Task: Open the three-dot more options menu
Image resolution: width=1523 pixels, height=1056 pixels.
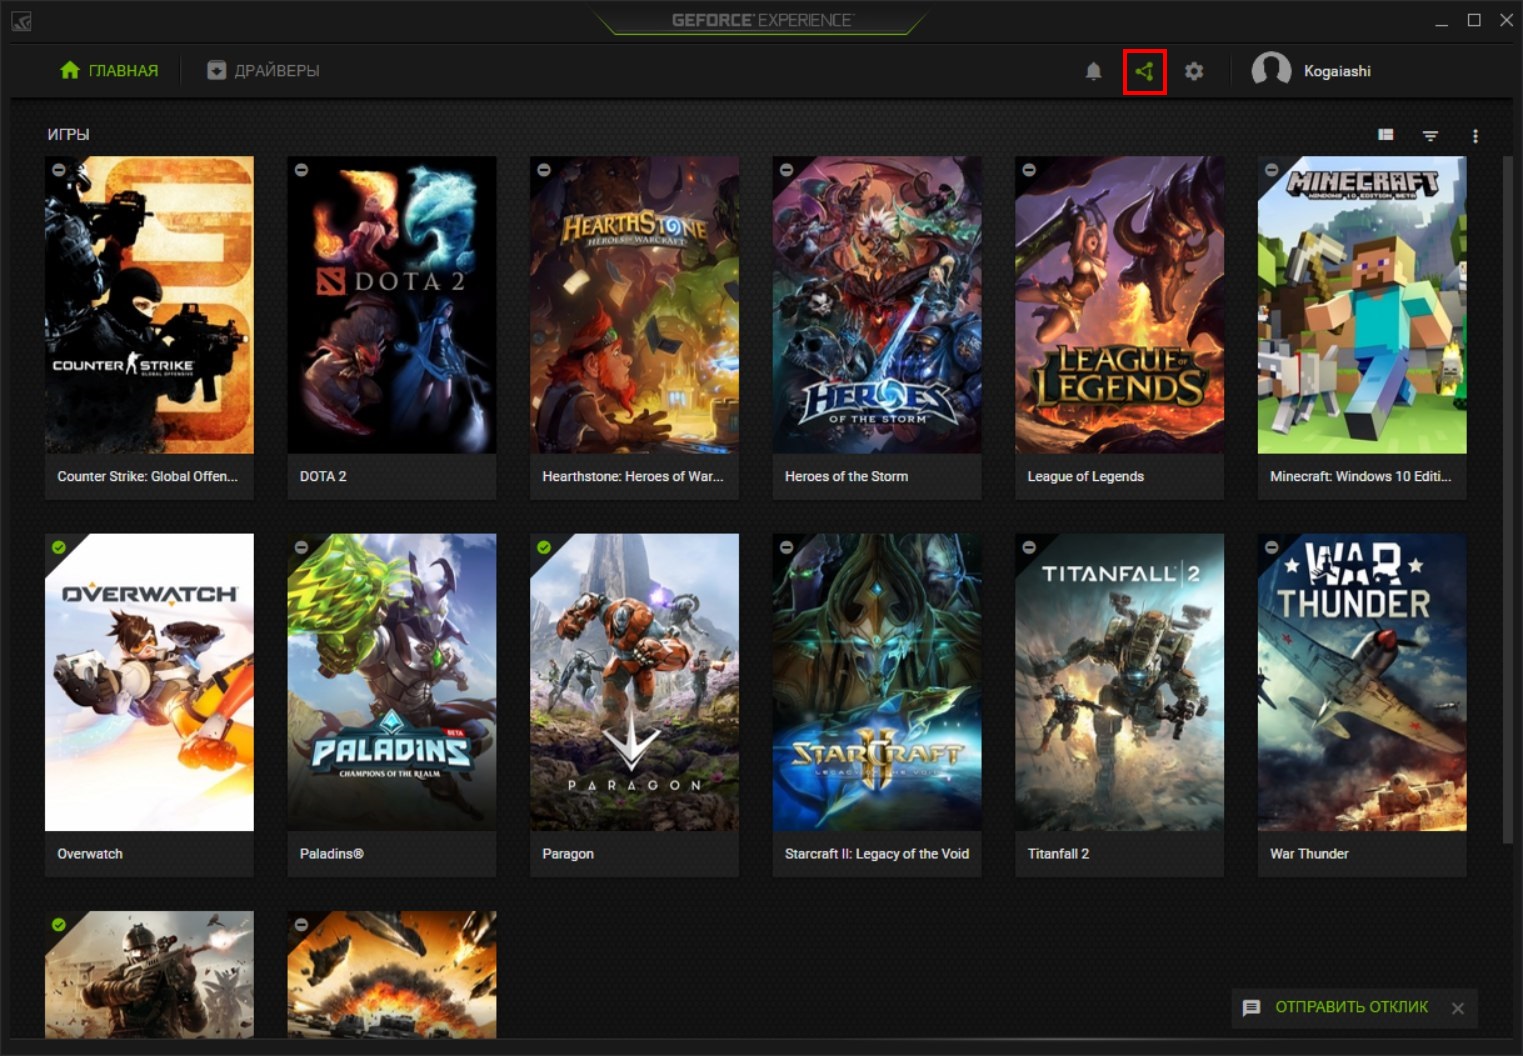Action: click(x=1474, y=135)
